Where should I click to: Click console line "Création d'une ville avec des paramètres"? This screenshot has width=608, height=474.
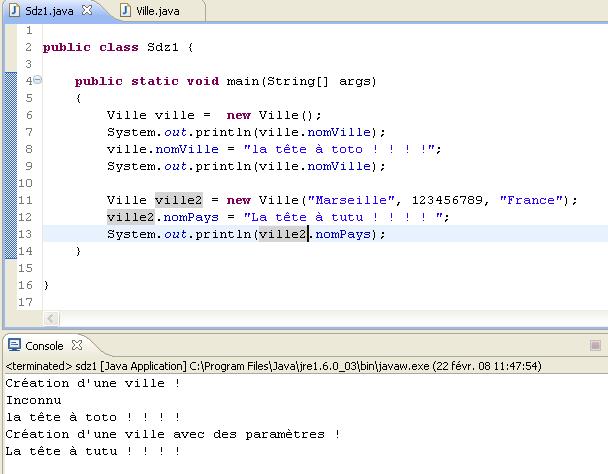(170, 434)
